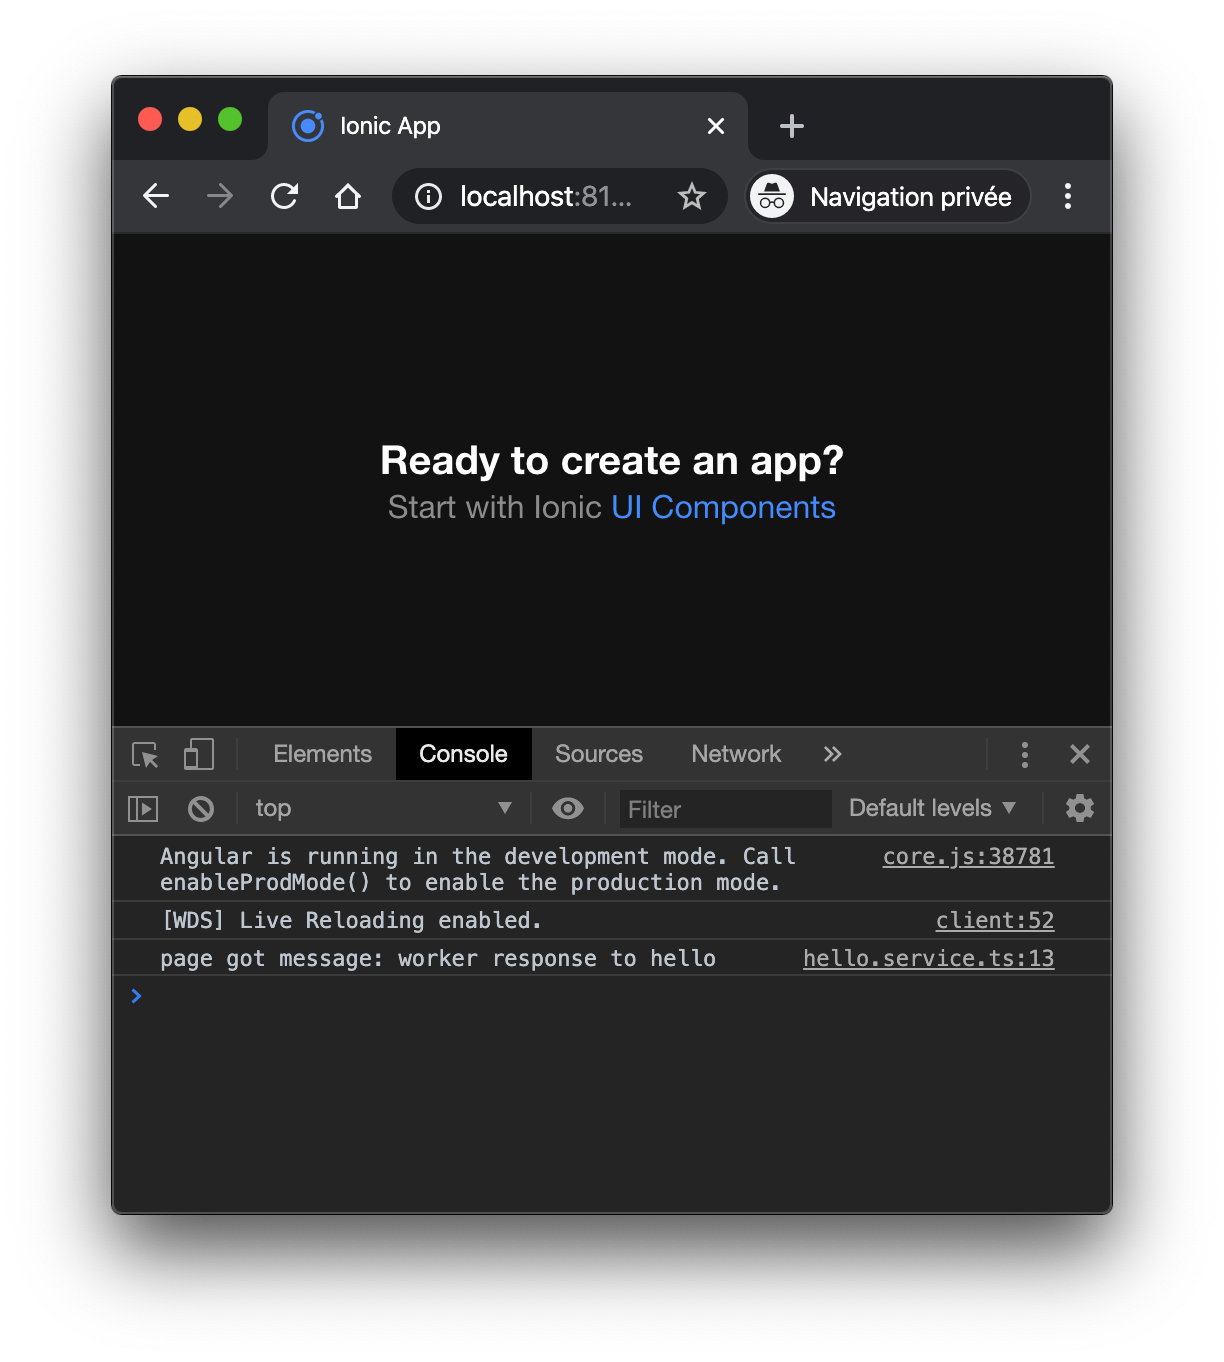The width and height of the screenshot is (1224, 1362).
Task: Toggle the device toolbar icon
Action: (x=198, y=755)
